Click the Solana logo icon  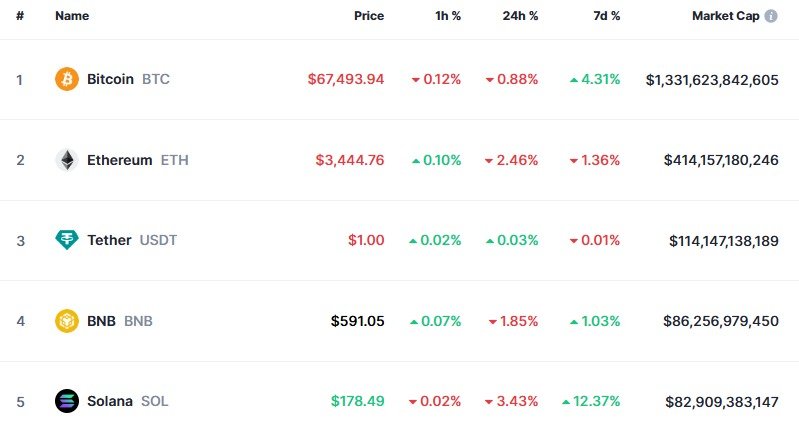click(67, 401)
